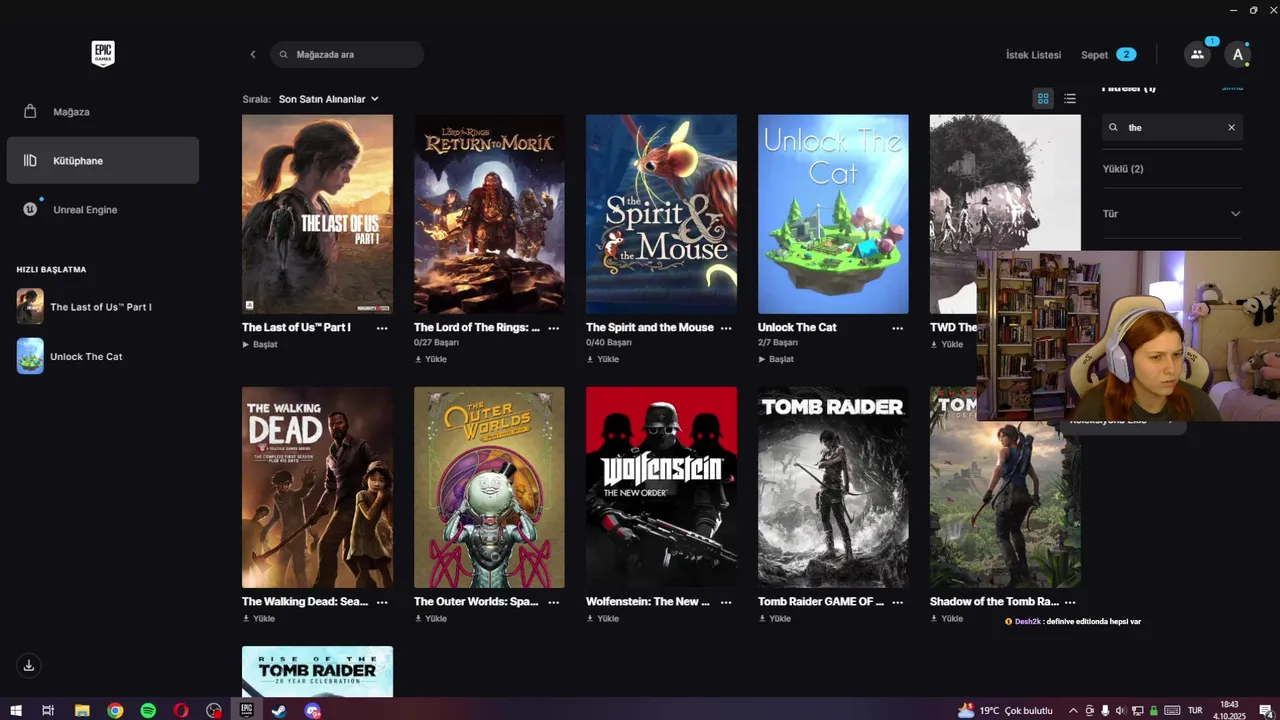1280x720 pixels.
Task: Switch to list view
Action: (1070, 98)
